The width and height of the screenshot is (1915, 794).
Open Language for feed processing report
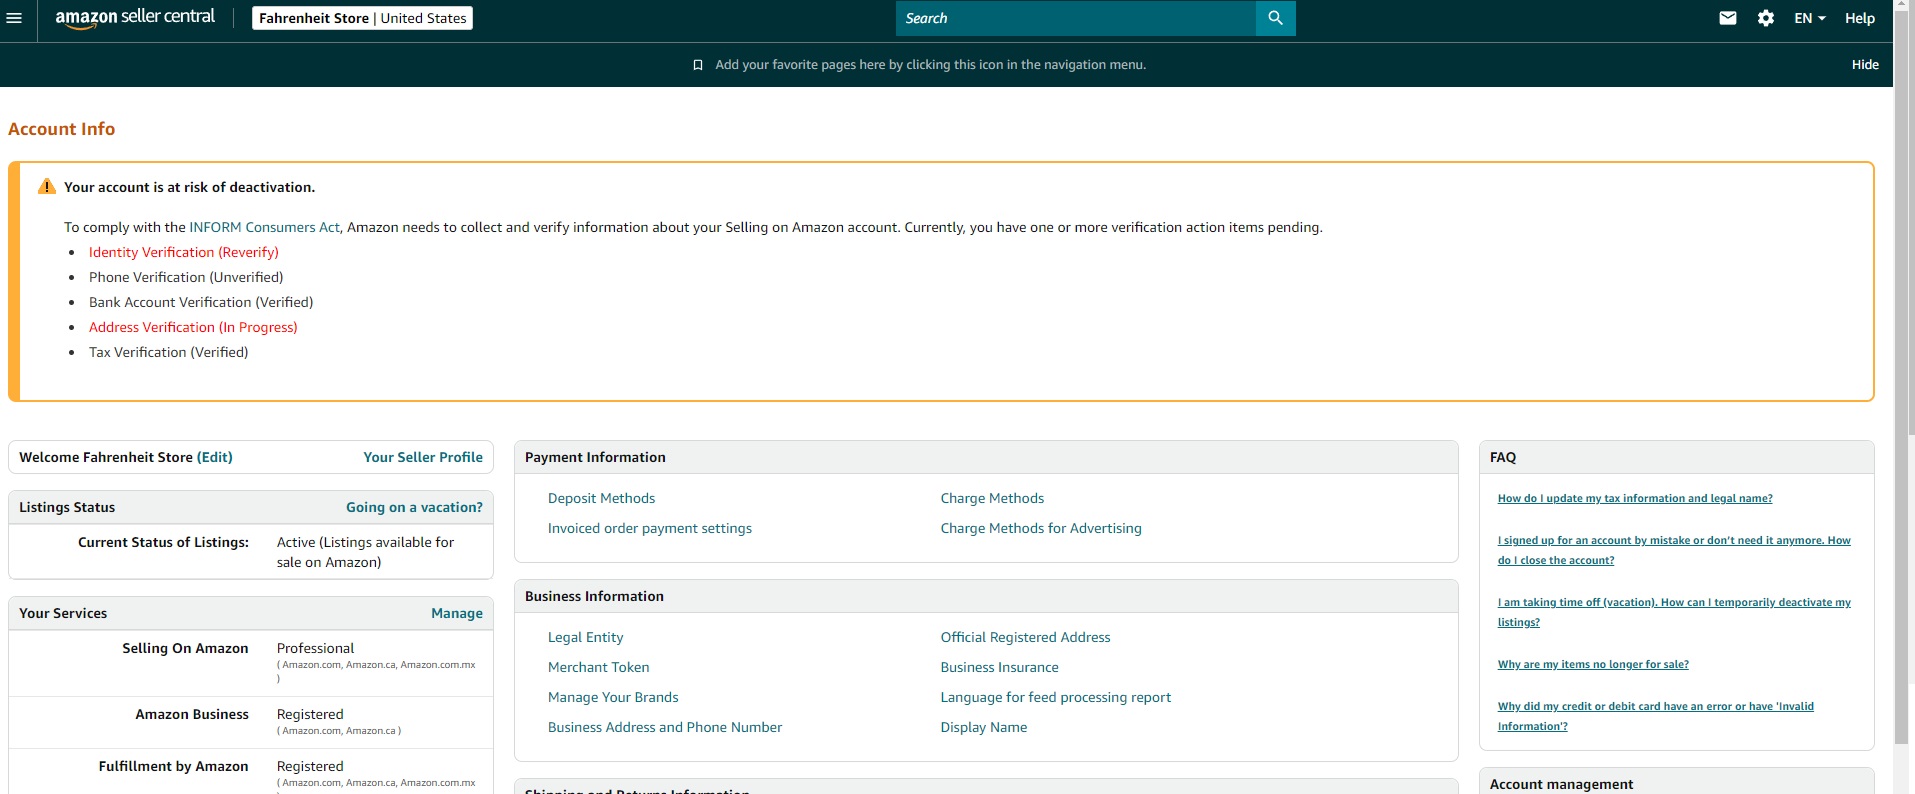(1056, 697)
